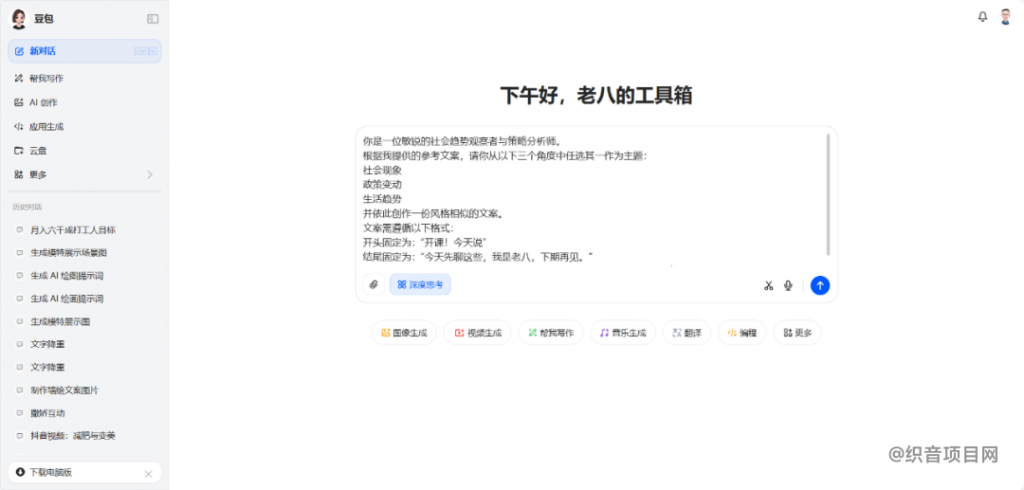Click the 云盘 folder icon

pos(19,151)
